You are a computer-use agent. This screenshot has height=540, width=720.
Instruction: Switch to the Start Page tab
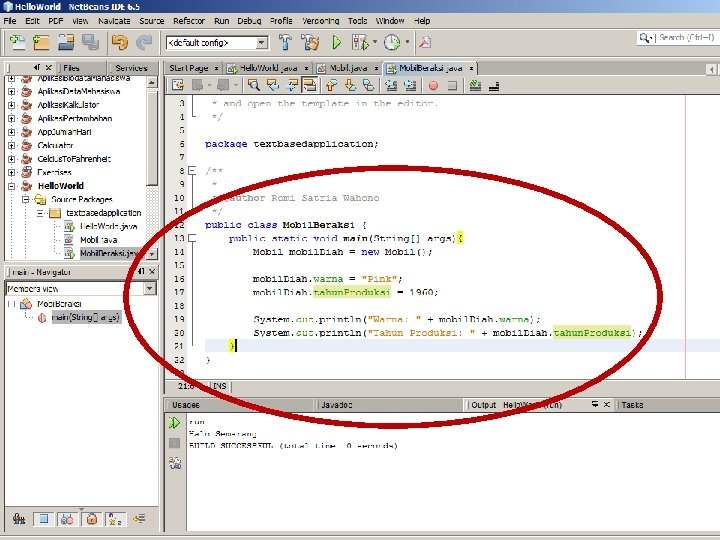189,68
